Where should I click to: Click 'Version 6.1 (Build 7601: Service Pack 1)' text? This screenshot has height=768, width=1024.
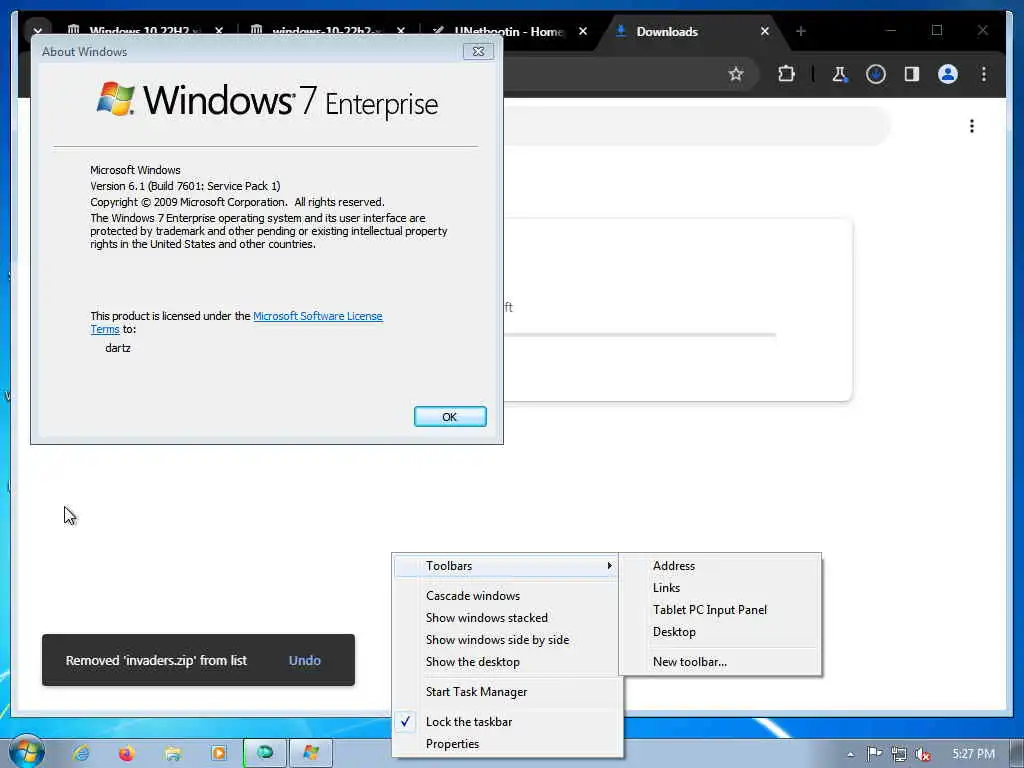click(185, 186)
